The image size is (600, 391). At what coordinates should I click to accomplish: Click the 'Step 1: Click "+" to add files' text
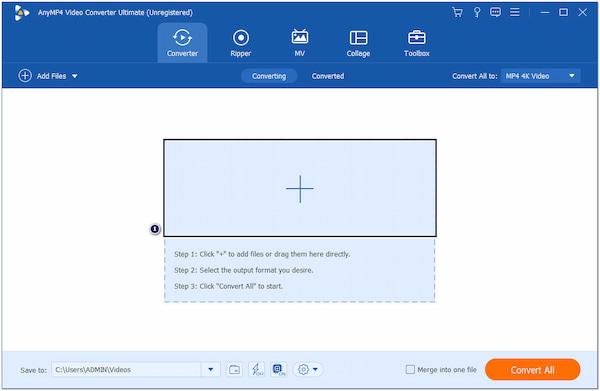[x=262, y=254]
